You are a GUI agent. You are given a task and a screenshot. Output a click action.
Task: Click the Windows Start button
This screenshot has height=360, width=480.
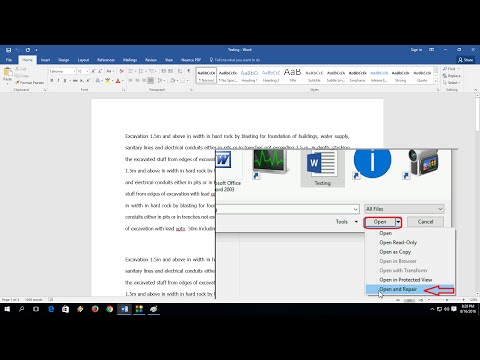coord(7,309)
